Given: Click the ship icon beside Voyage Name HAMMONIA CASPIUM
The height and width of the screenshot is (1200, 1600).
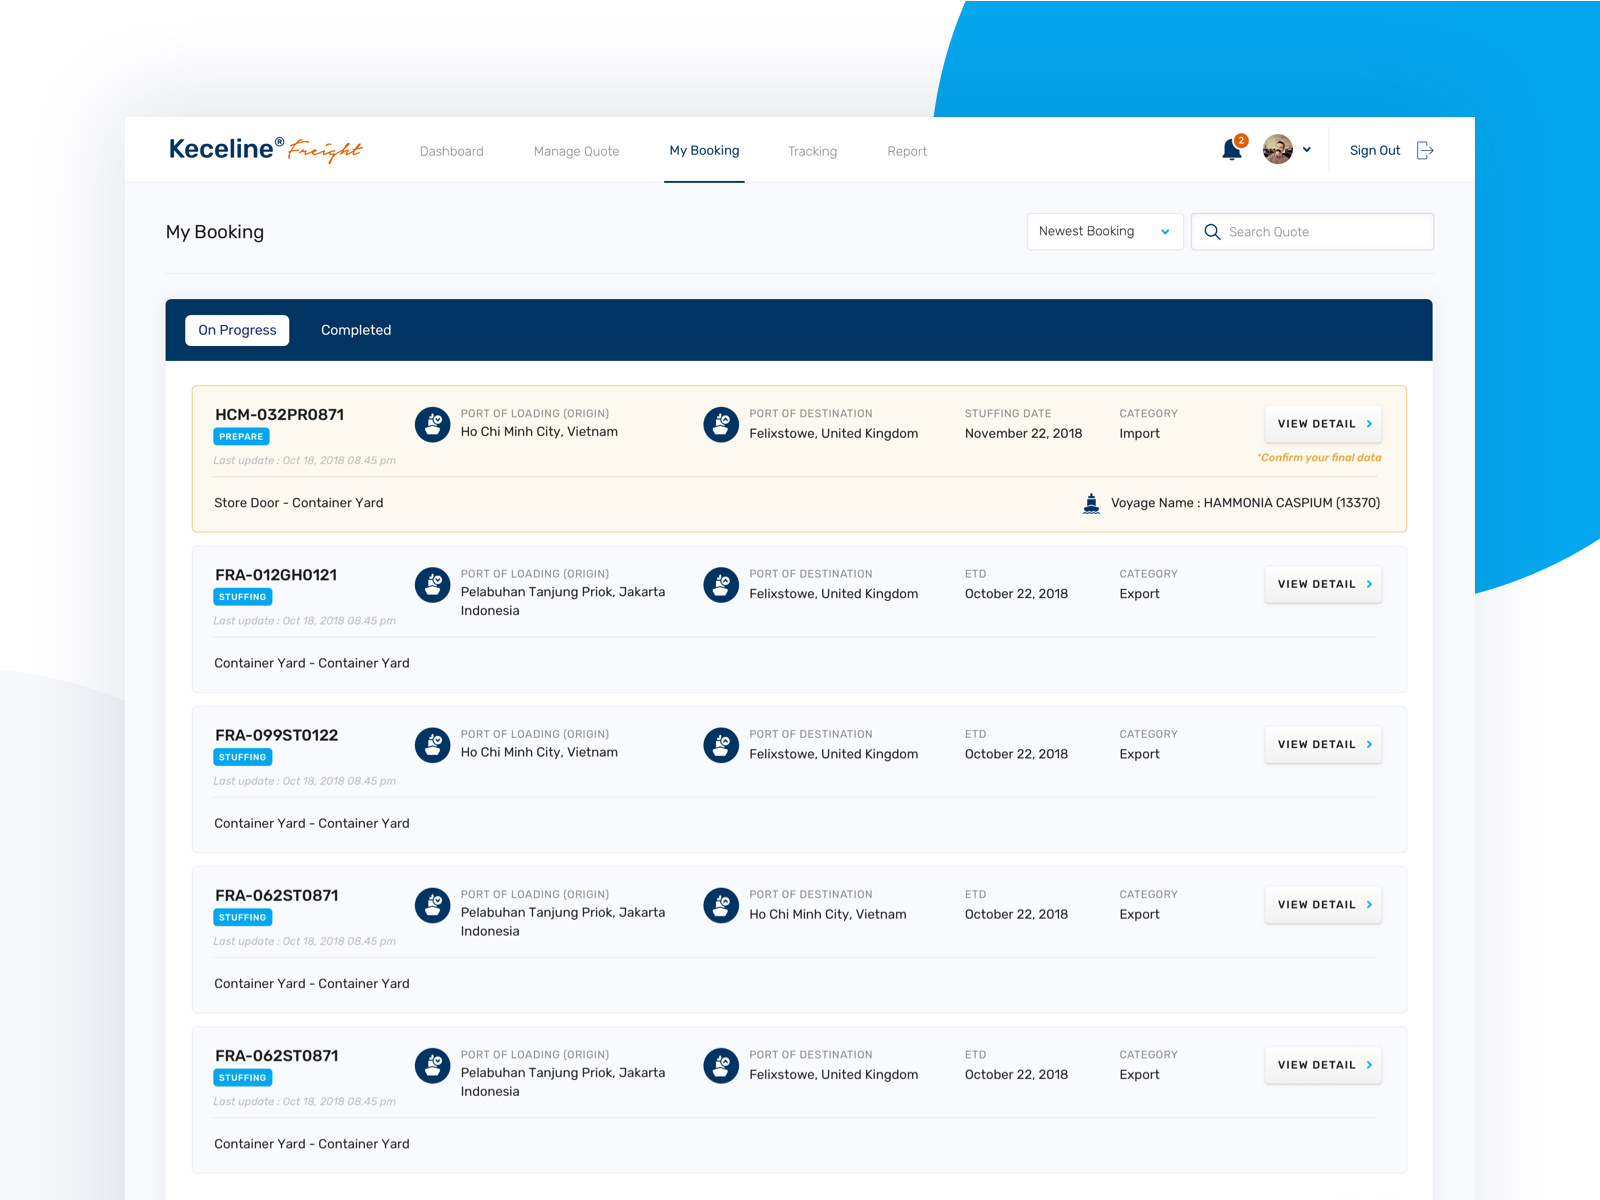Looking at the screenshot, I should click(x=1091, y=502).
